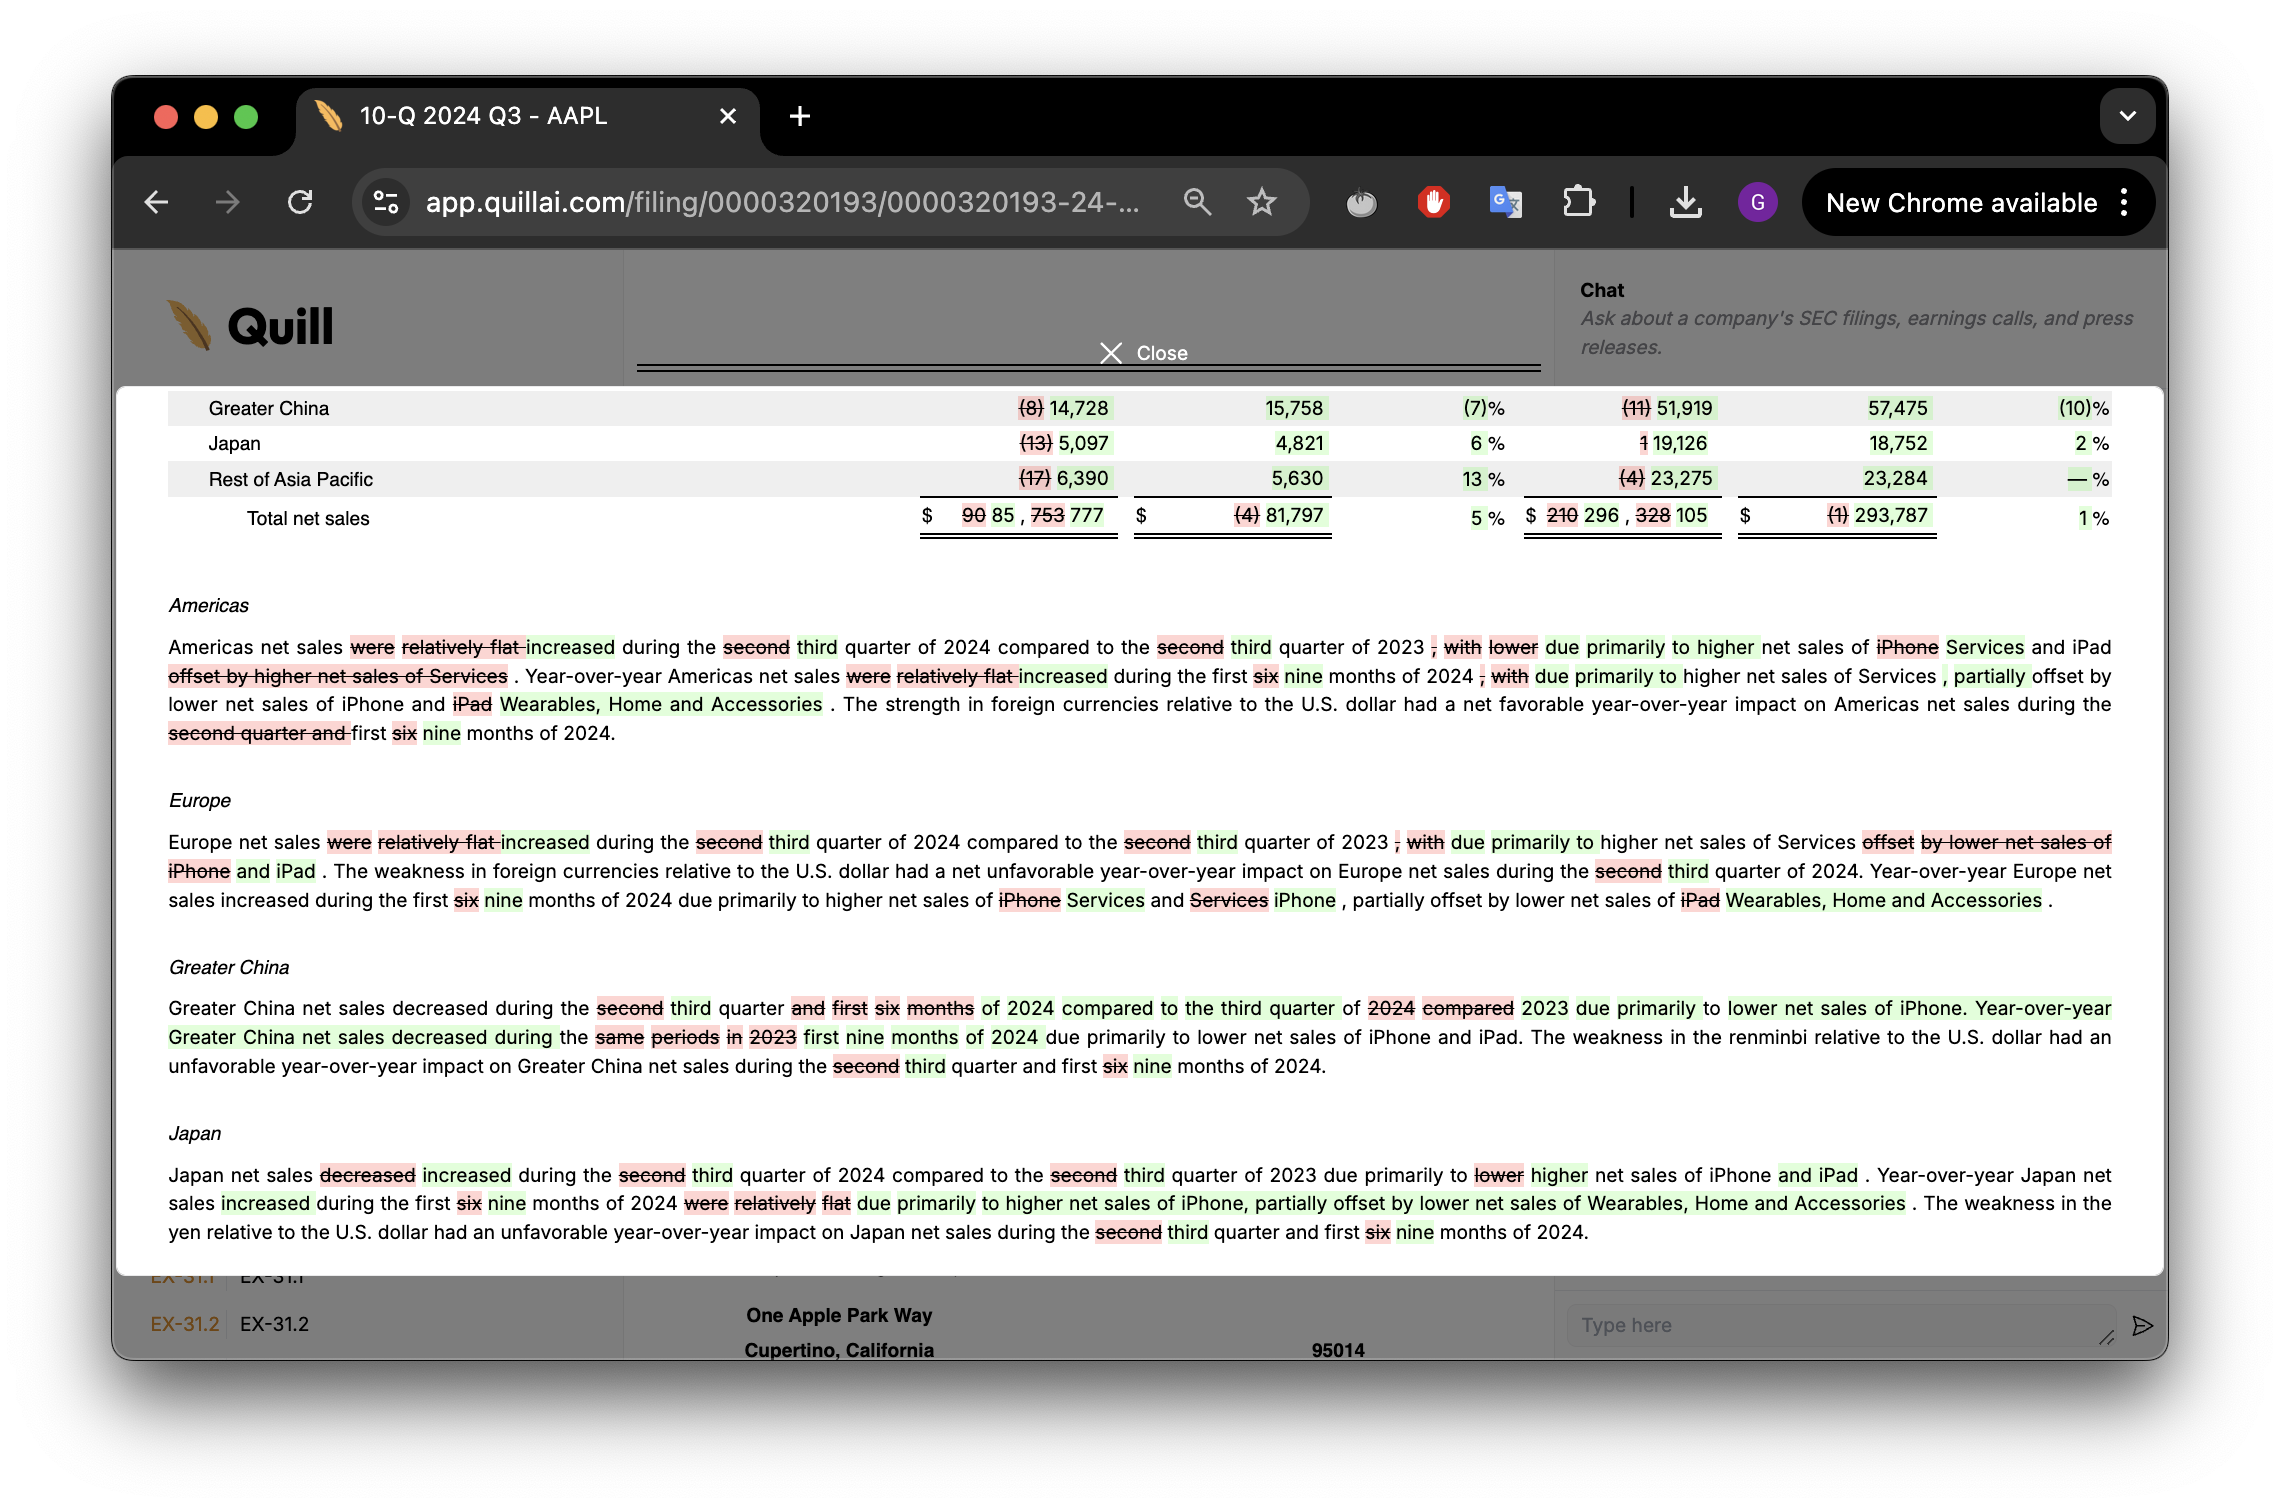The width and height of the screenshot is (2280, 1508).
Task: Click the Greater China section heading
Action: click(229, 967)
